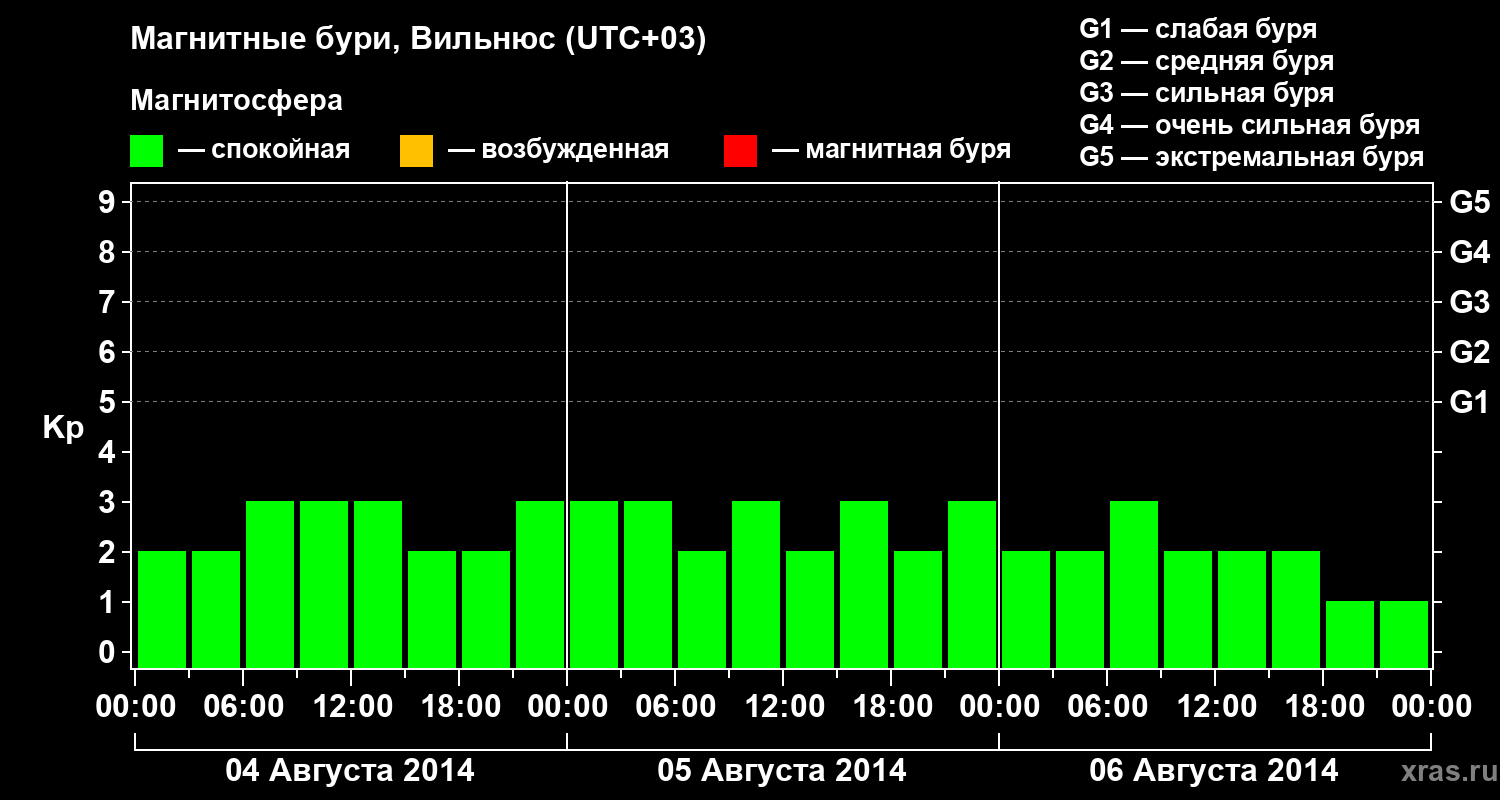This screenshot has height=800, width=1500.
Task: Click the 18:00 time label of 06 August
Action: [x=1323, y=706]
